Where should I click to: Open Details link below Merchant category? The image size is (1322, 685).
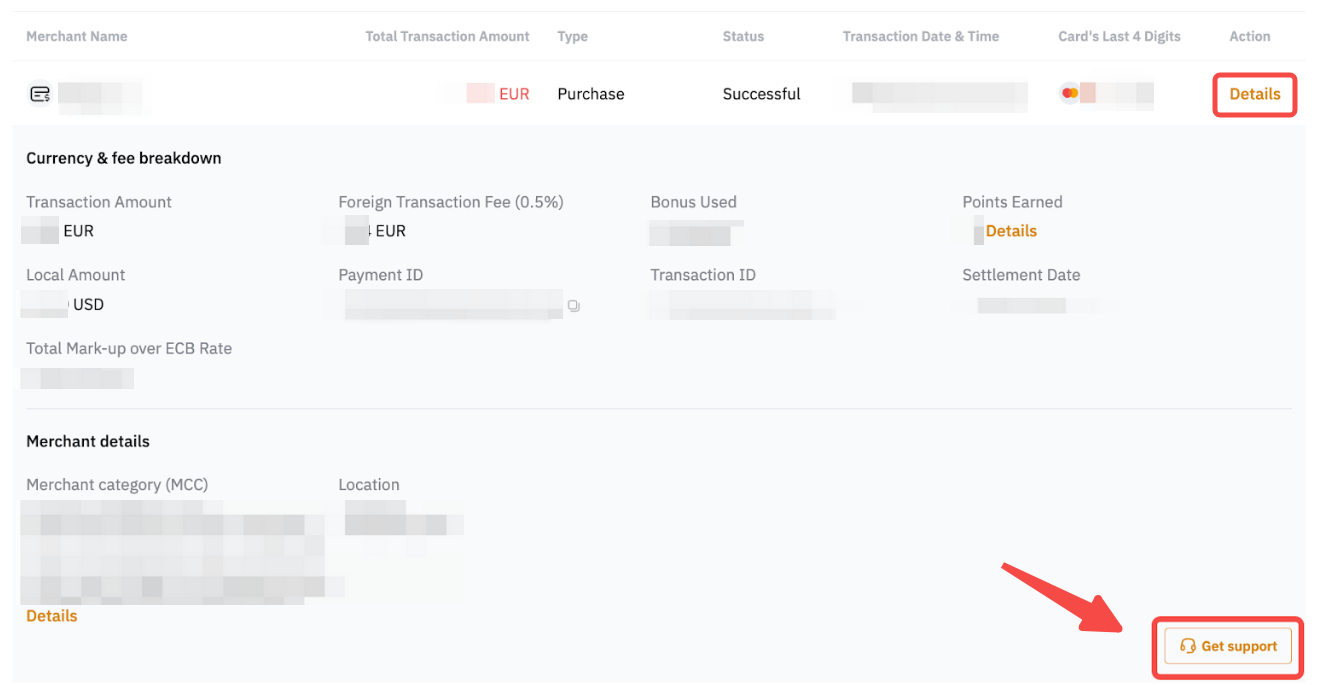tap(52, 616)
